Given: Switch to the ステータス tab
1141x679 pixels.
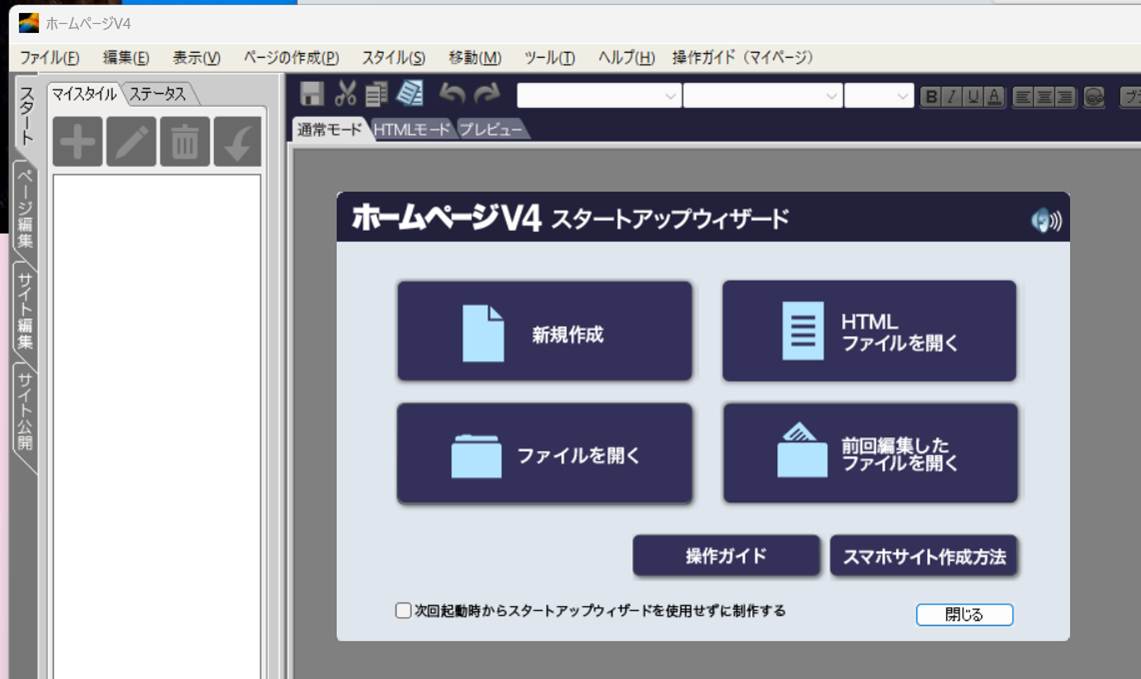Looking at the screenshot, I should click(x=158, y=94).
